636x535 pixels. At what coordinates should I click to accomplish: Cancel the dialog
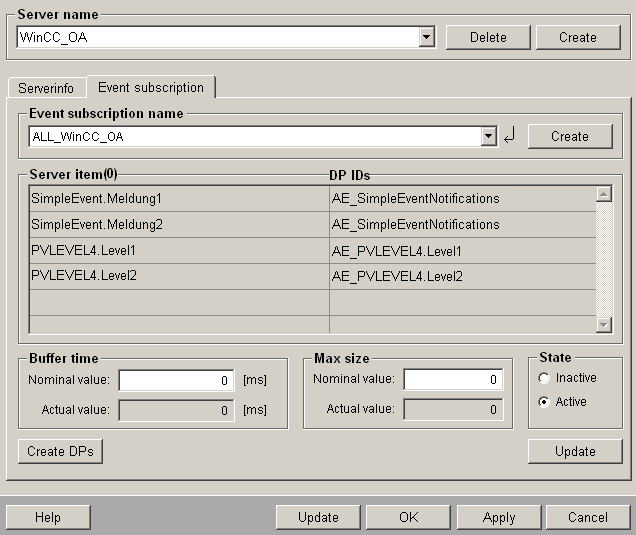tap(587, 517)
